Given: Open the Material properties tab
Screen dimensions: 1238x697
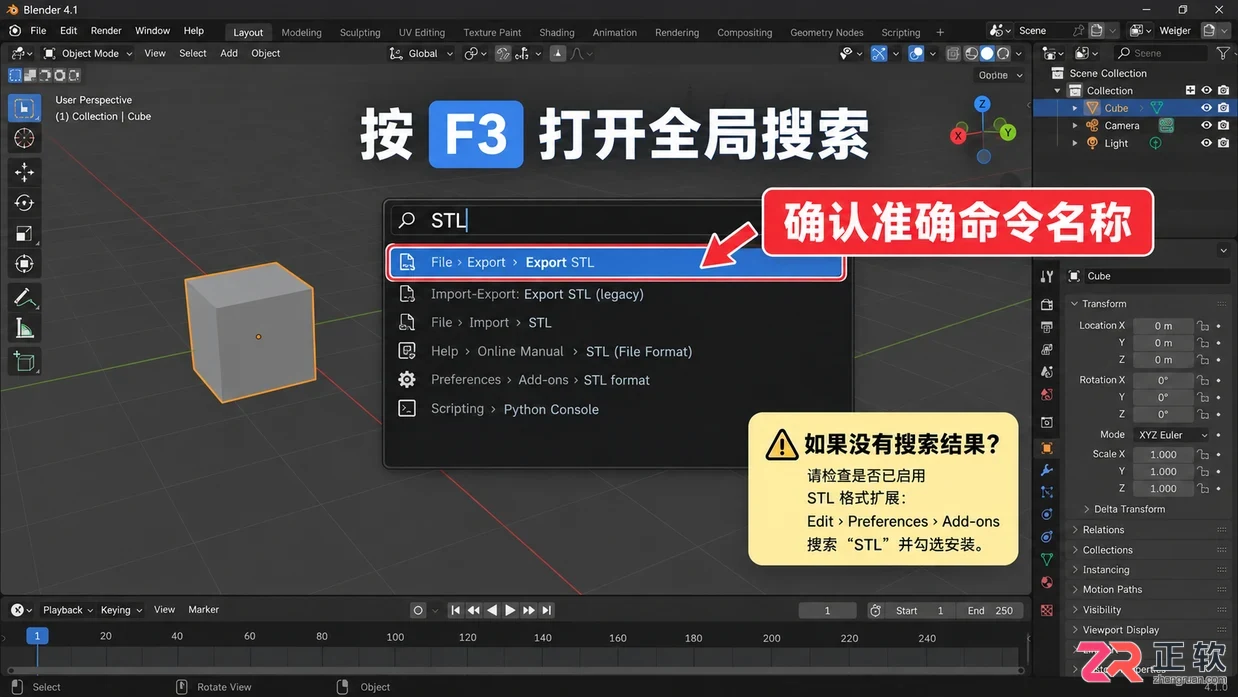Looking at the screenshot, I should coord(1047,582).
